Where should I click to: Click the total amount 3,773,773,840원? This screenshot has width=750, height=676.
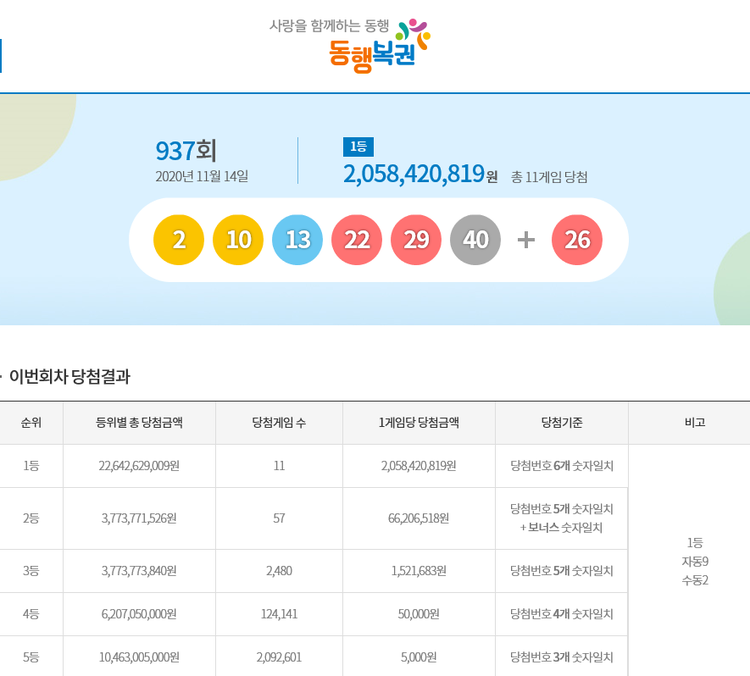(x=139, y=571)
